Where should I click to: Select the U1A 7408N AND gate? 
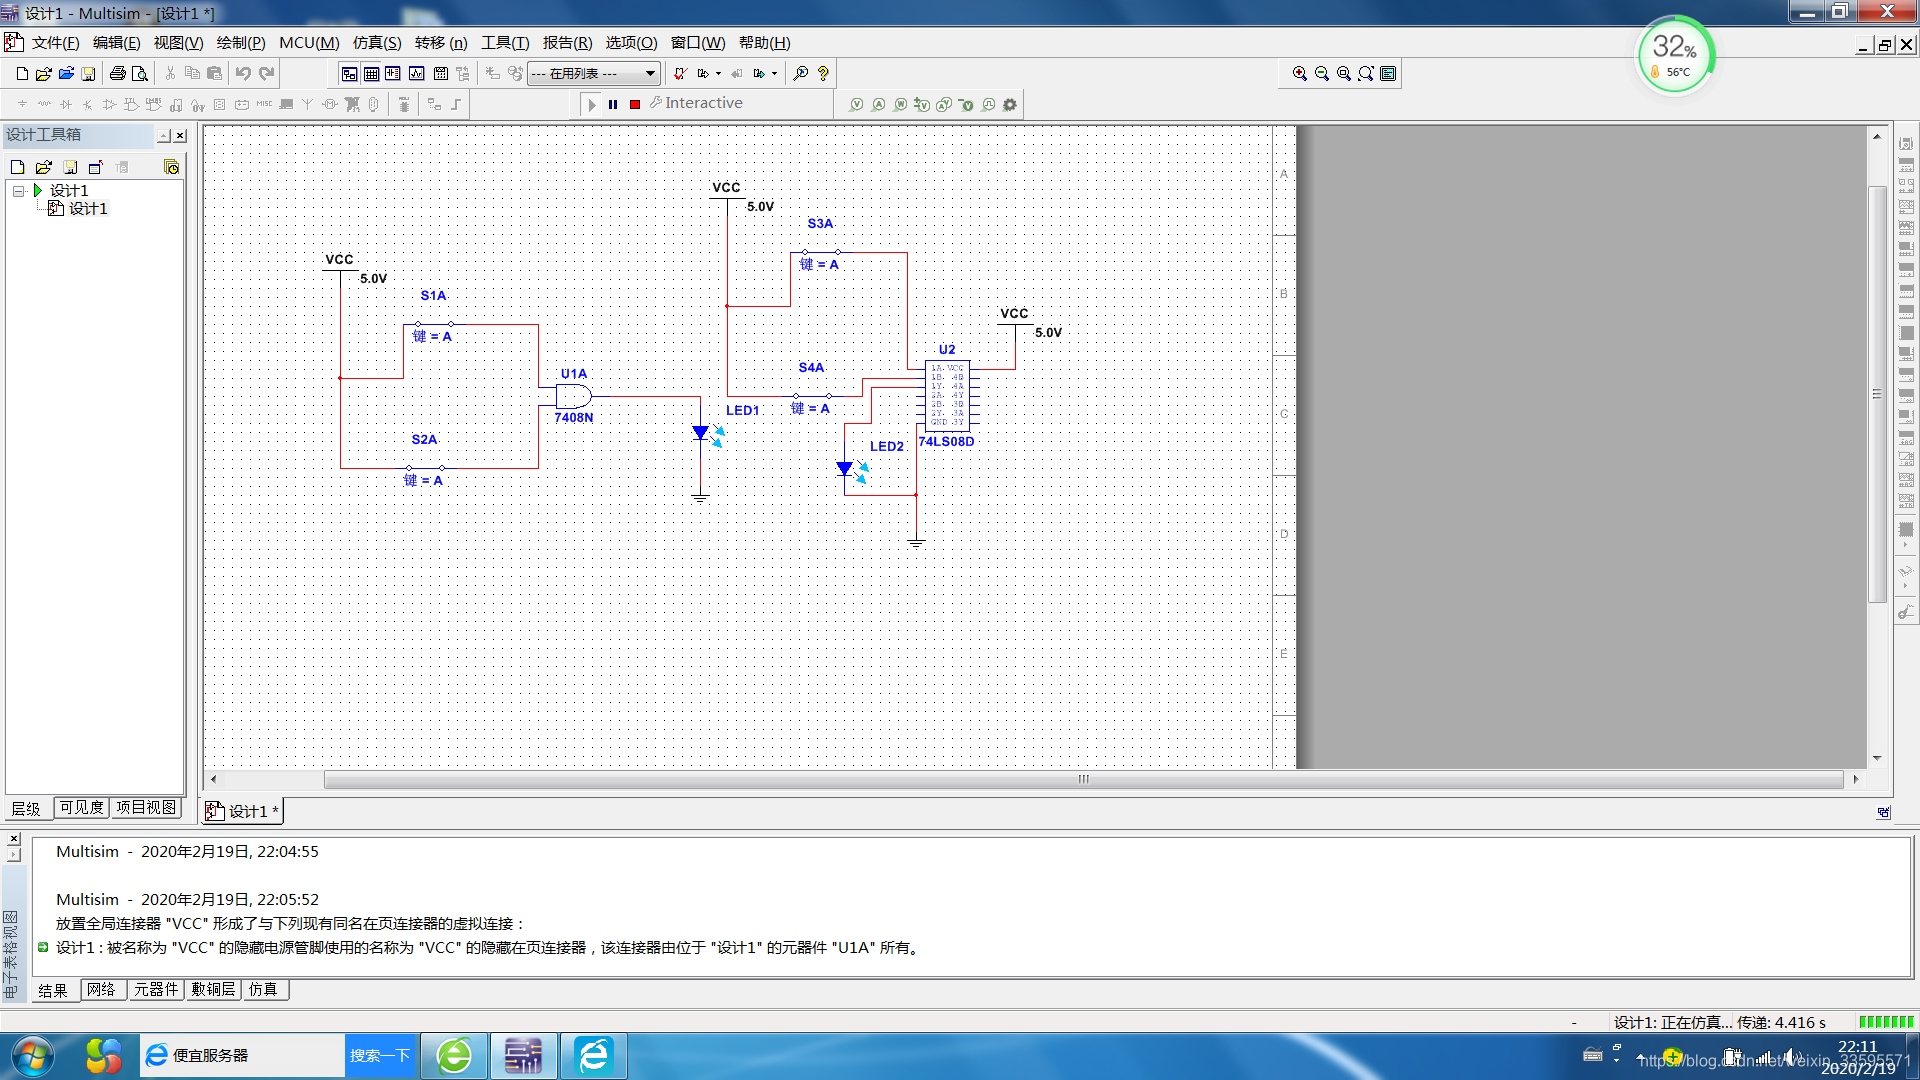(x=574, y=396)
